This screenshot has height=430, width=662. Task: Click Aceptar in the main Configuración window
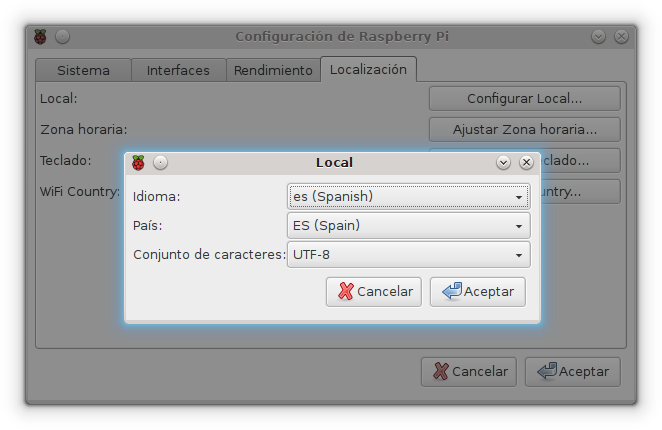(x=572, y=372)
